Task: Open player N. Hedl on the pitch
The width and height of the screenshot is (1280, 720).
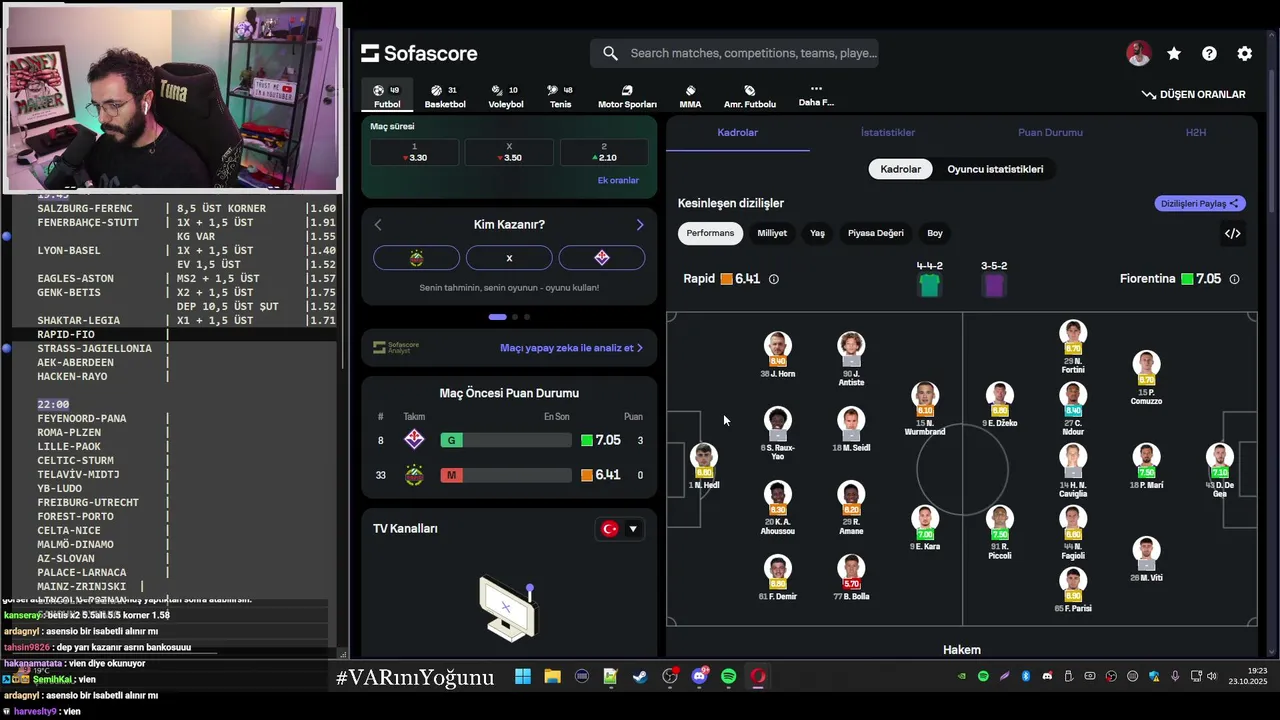Action: point(704,466)
